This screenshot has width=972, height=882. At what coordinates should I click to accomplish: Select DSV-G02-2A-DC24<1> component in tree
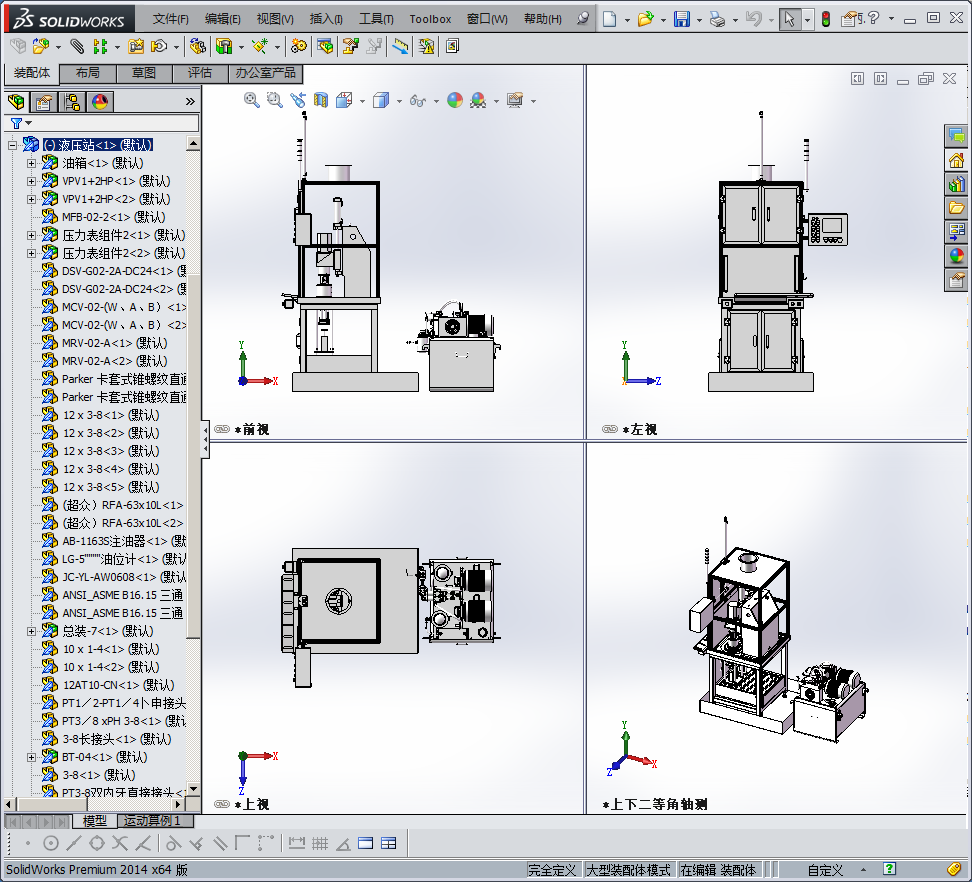124,271
